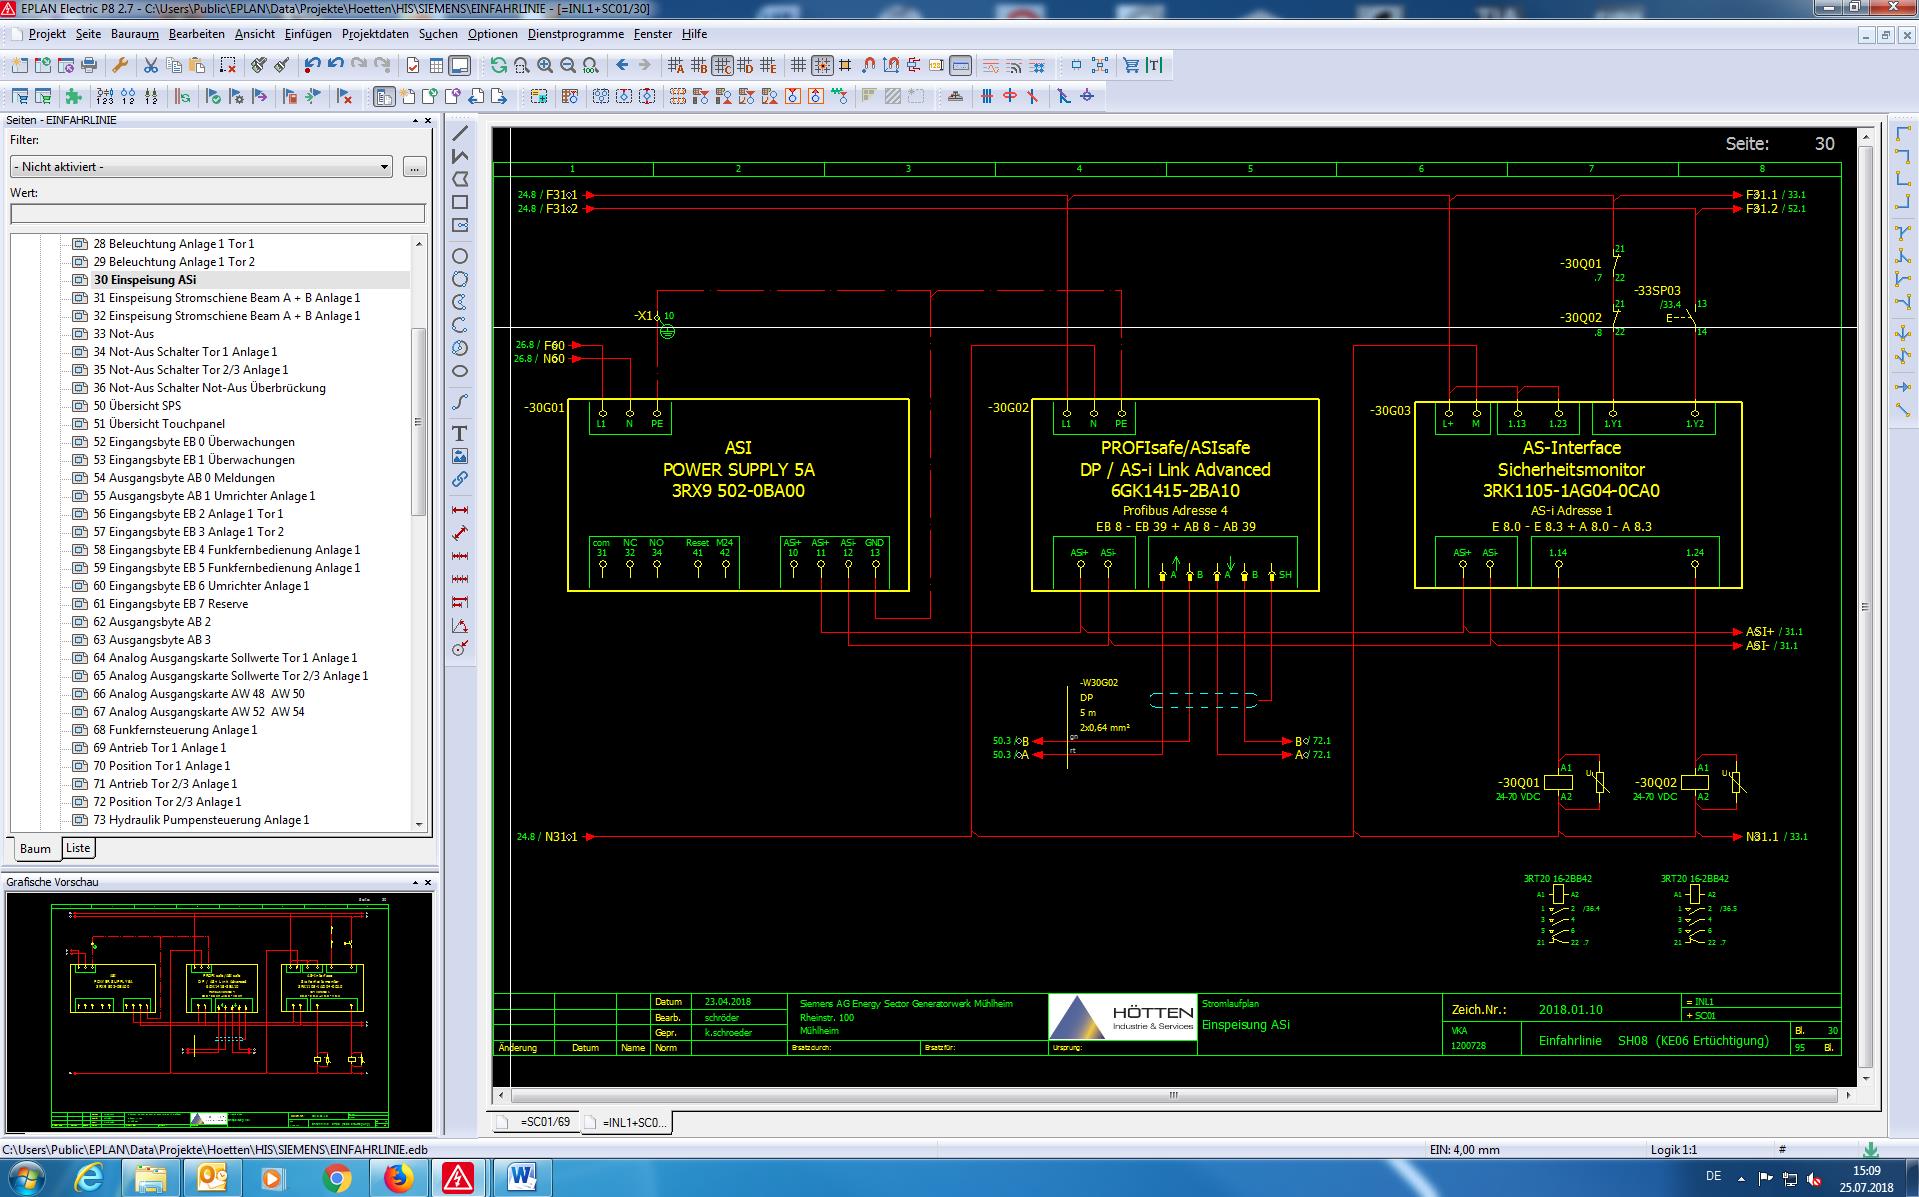Viewport: 1919px width, 1197px height.
Task: Click the Cut scissors icon
Action: pos(150,66)
